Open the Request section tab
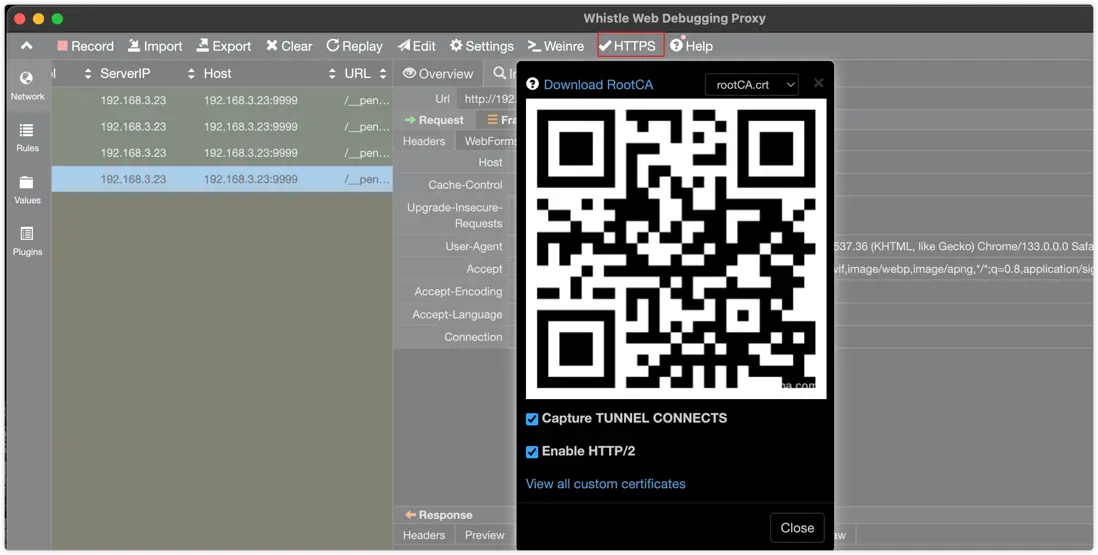 (x=435, y=120)
